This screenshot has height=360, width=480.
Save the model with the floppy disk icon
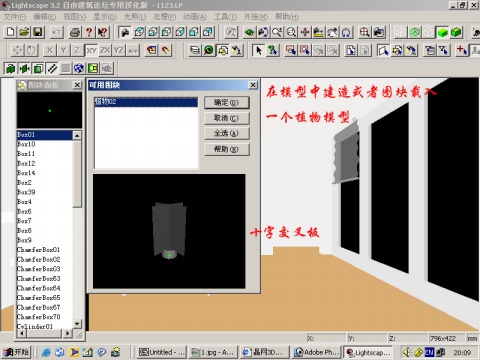pos(38,32)
